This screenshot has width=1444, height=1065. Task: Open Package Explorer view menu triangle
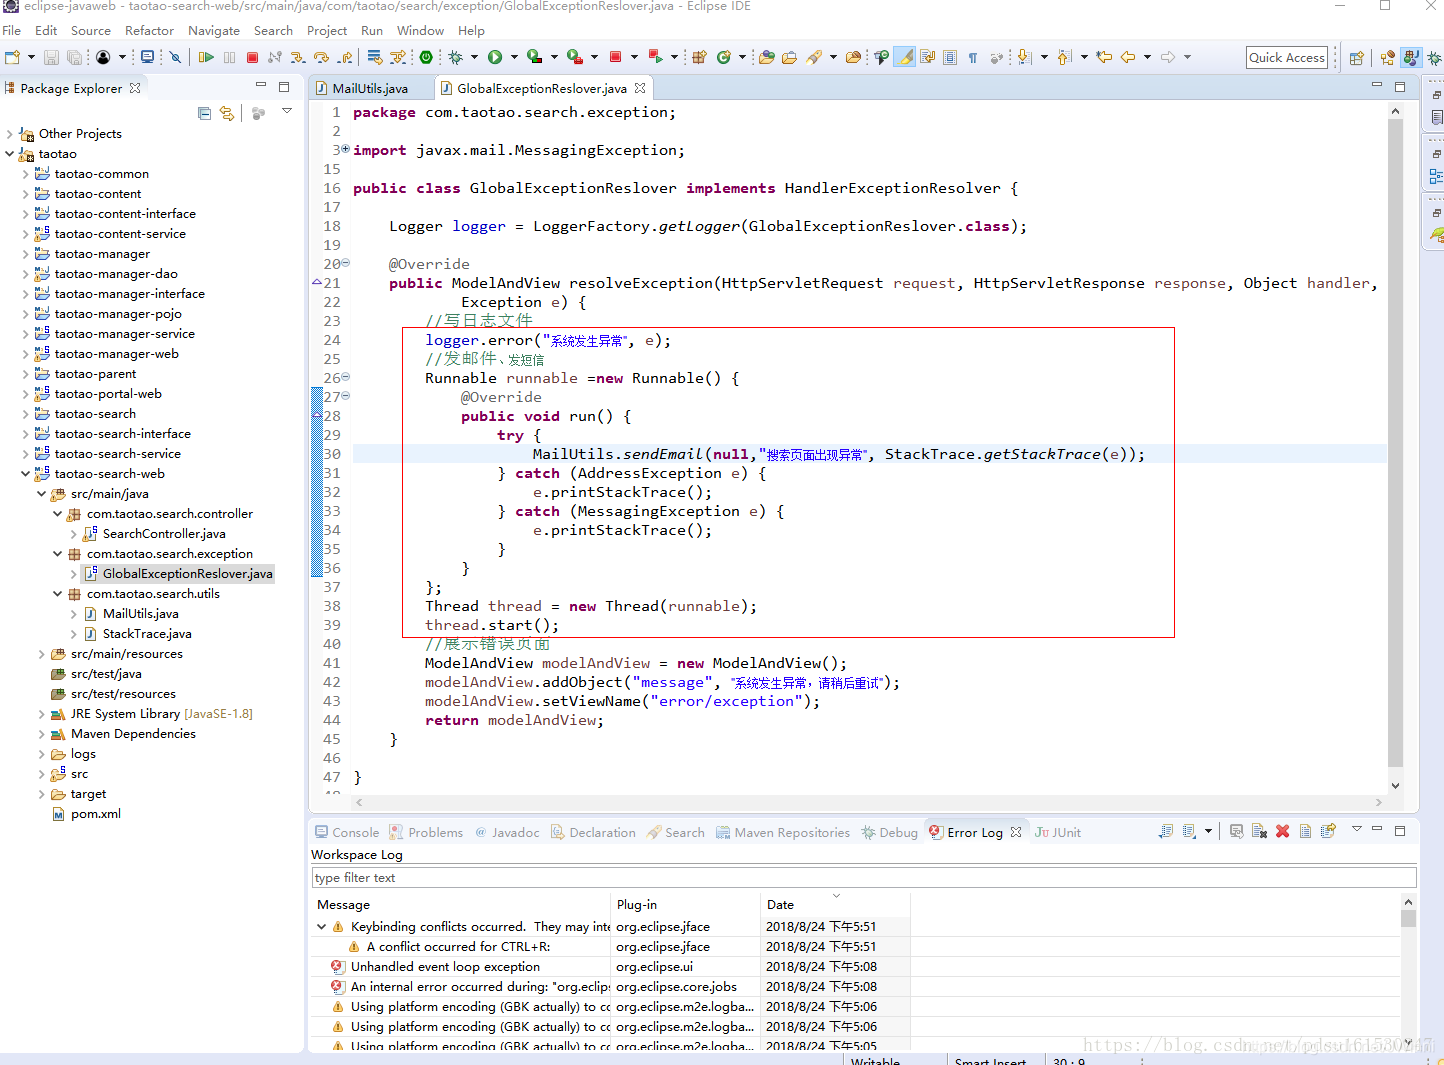pyautogui.click(x=287, y=111)
